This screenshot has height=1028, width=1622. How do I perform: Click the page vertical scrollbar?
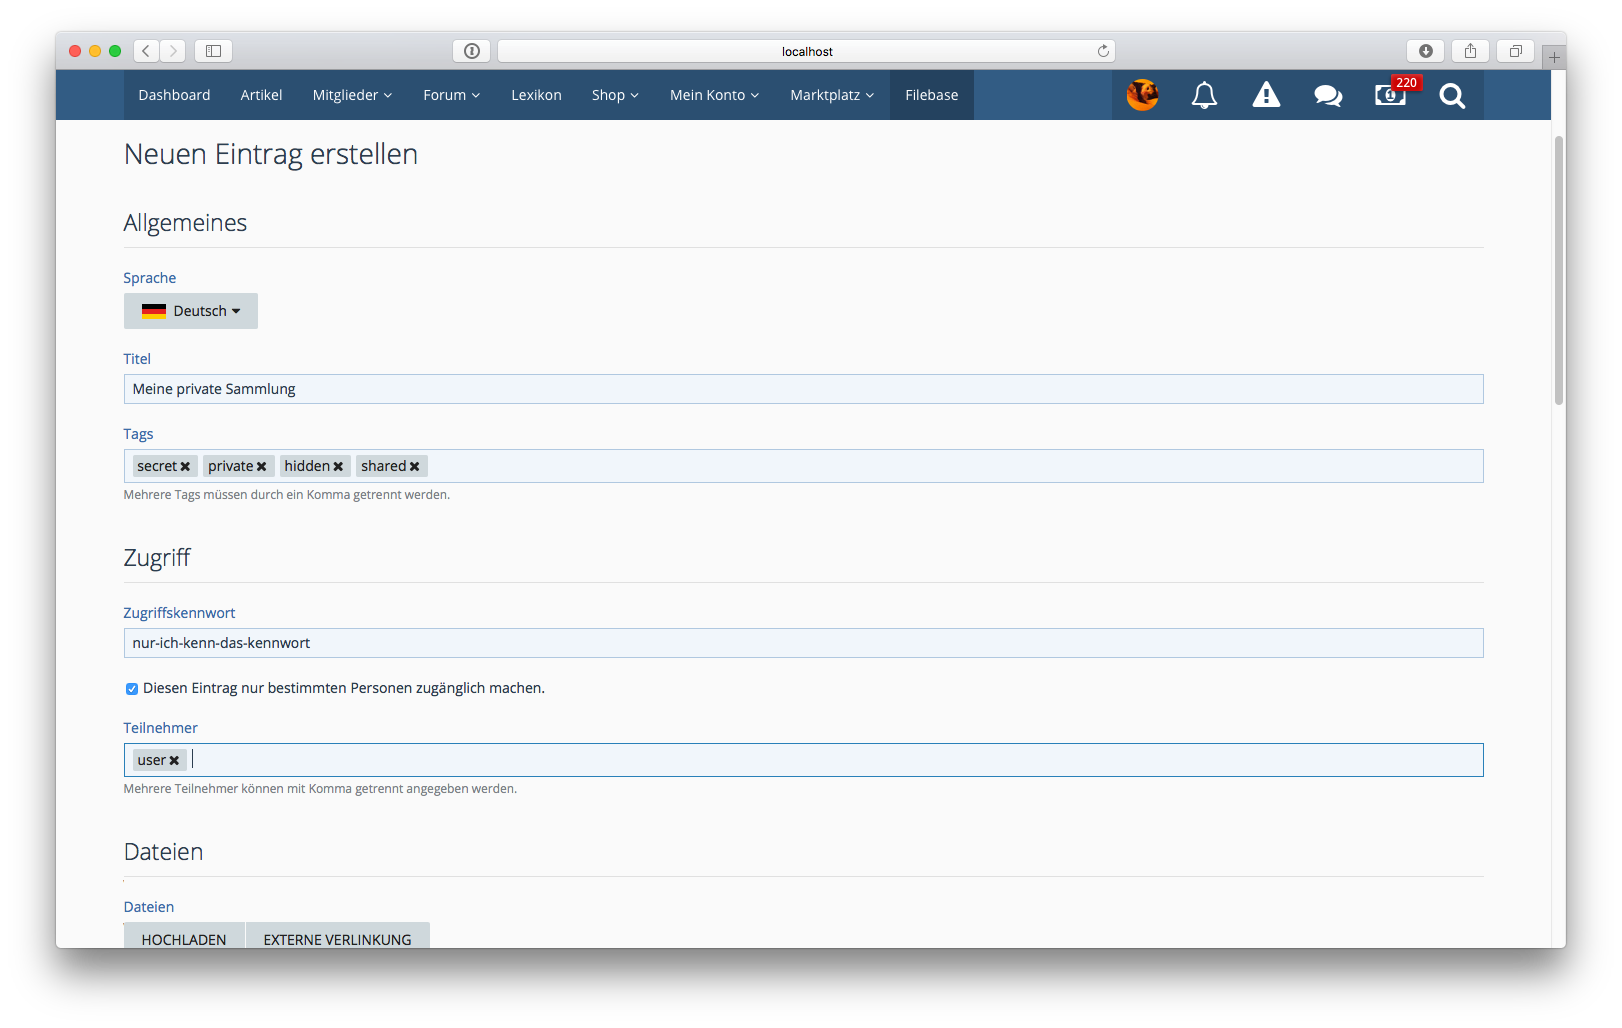[x=1558, y=270]
